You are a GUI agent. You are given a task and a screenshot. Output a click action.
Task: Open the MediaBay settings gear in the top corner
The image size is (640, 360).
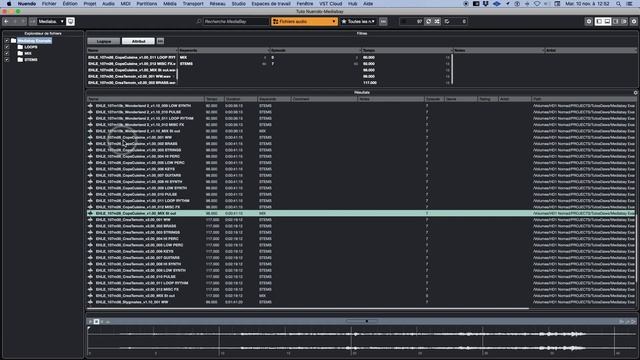click(x=634, y=21)
